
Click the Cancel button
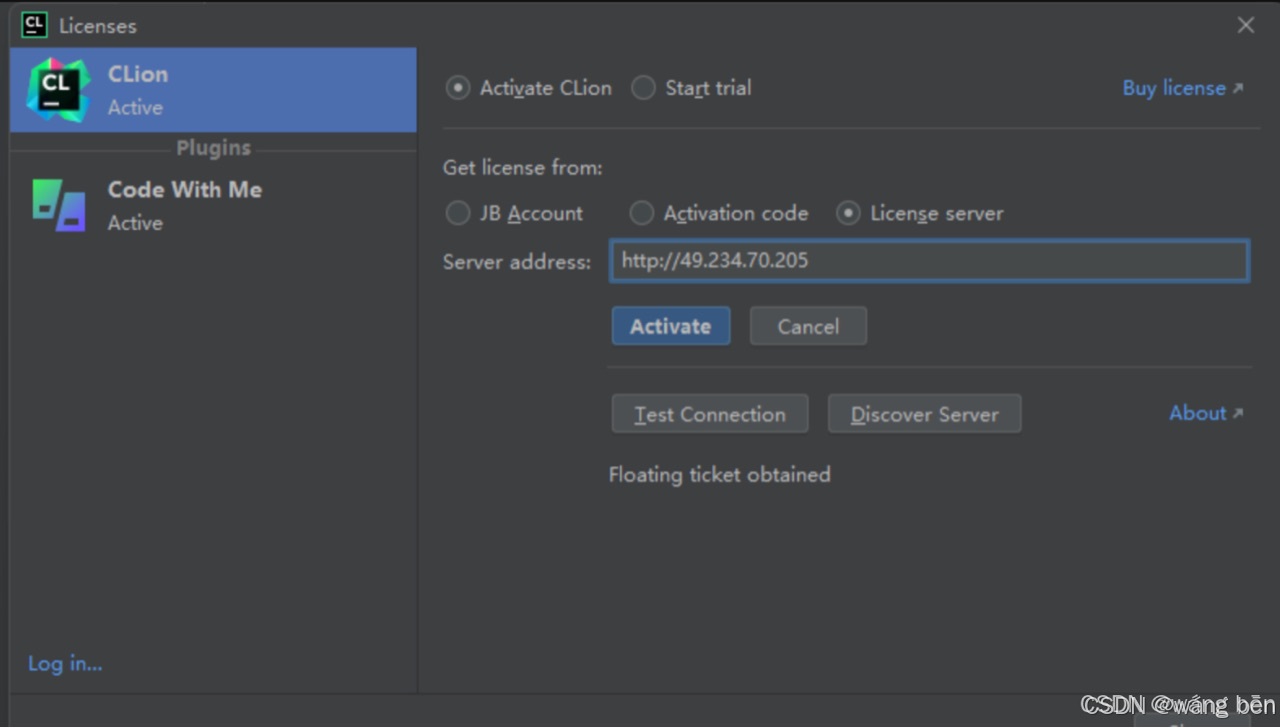(808, 326)
